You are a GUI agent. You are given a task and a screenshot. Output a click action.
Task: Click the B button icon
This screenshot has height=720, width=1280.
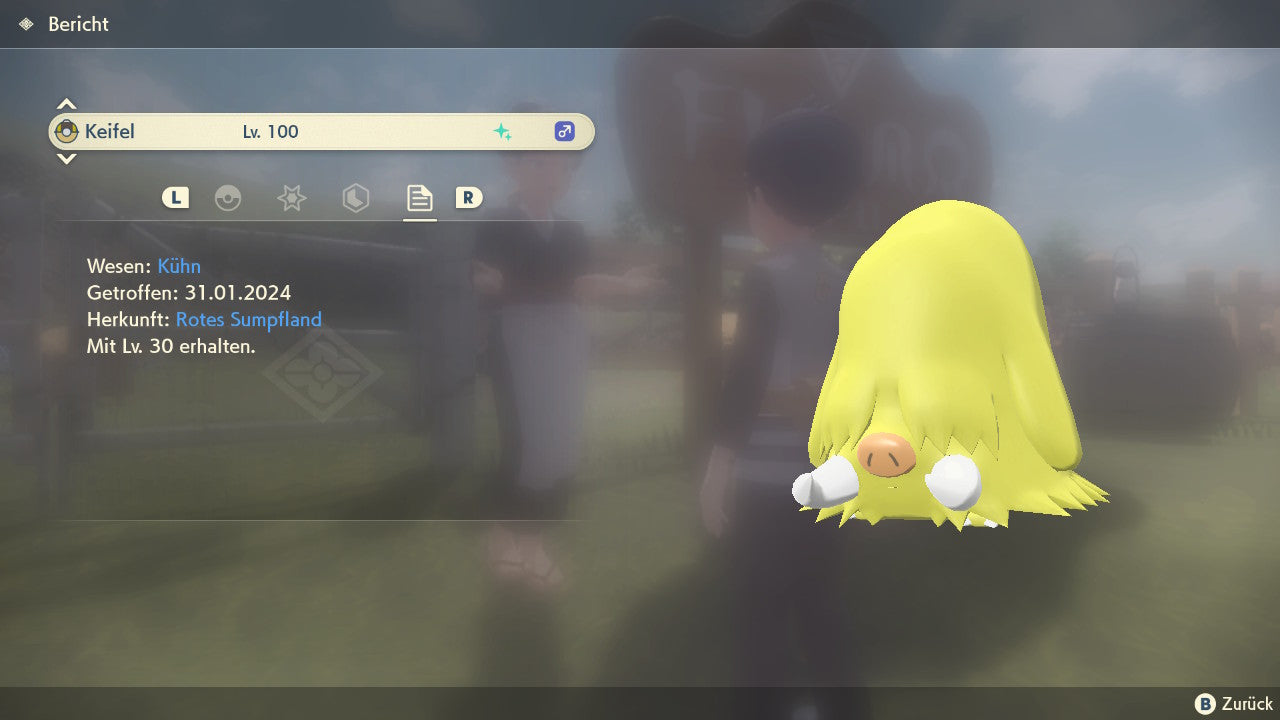point(1206,704)
